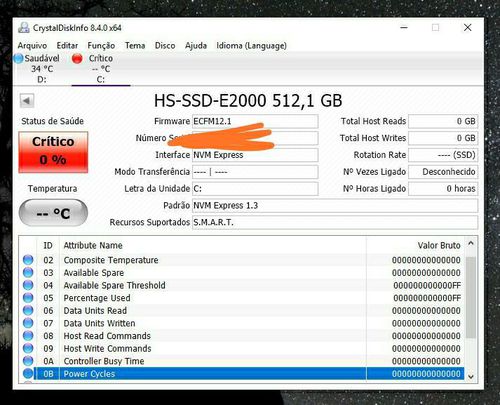Click the Total Host Writes value field

(443, 138)
